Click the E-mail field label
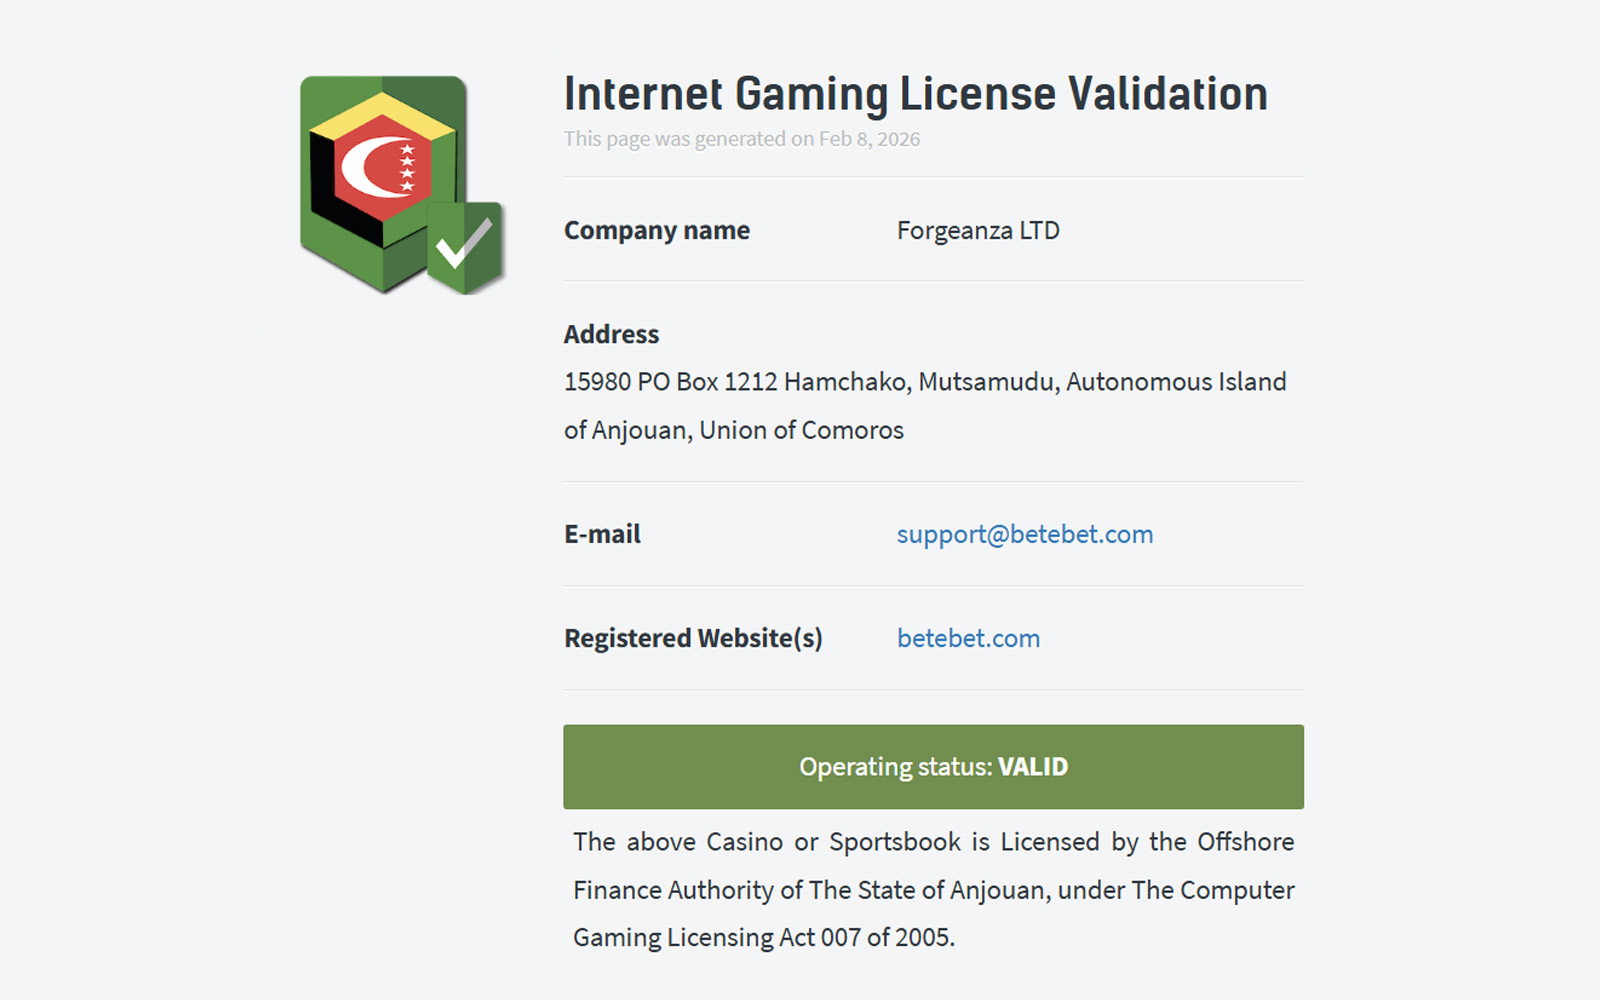The height and width of the screenshot is (1000, 1600). tap(602, 534)
